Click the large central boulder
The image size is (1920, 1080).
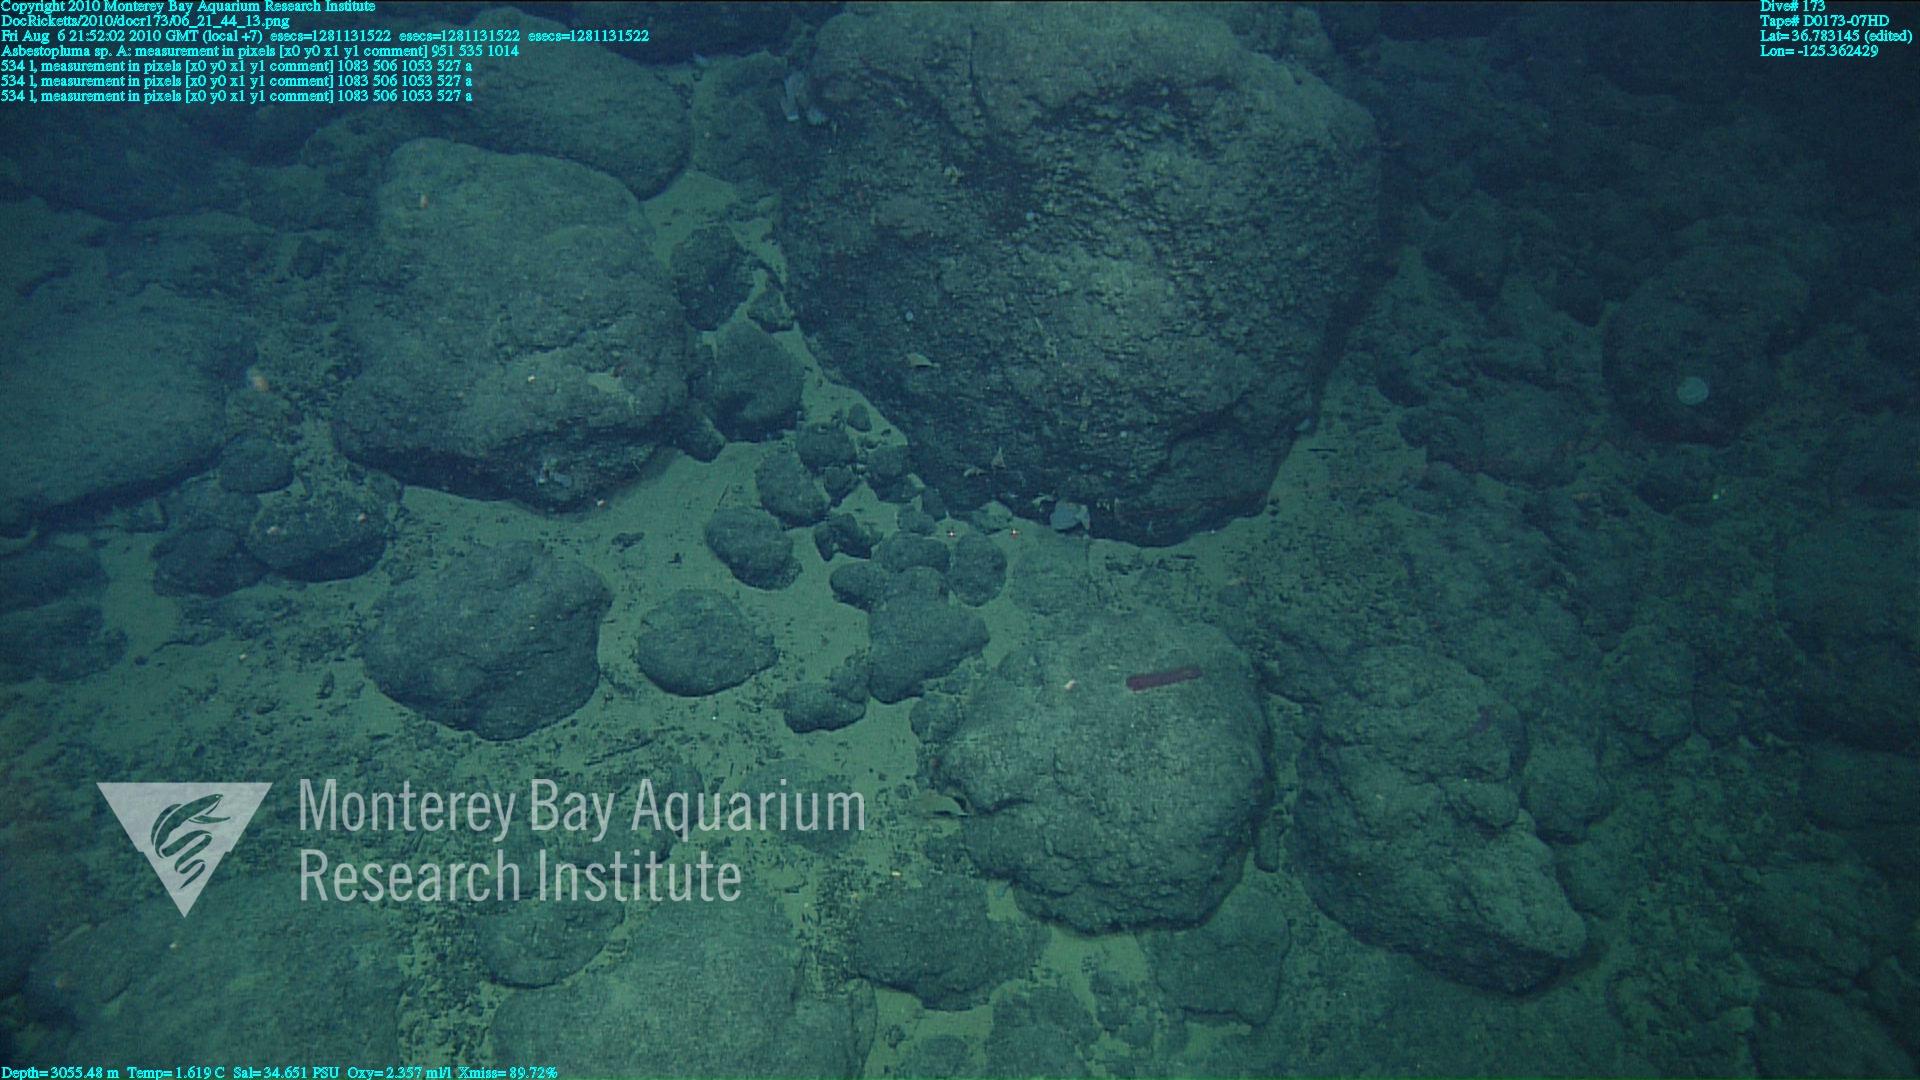pyautogui.click(x=1080, y=270)
